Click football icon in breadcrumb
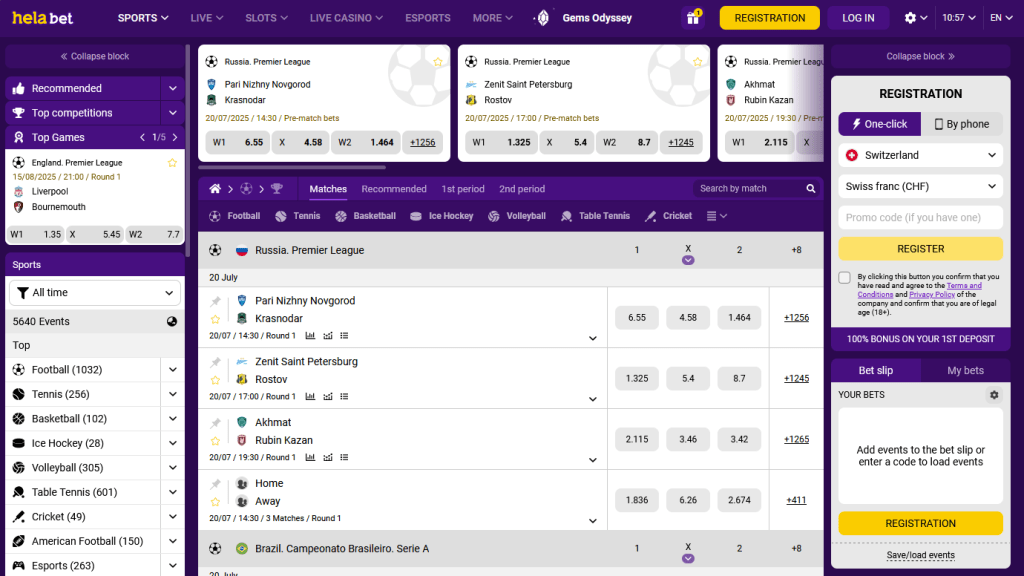1024x576 pixels. tap(246, 189)
